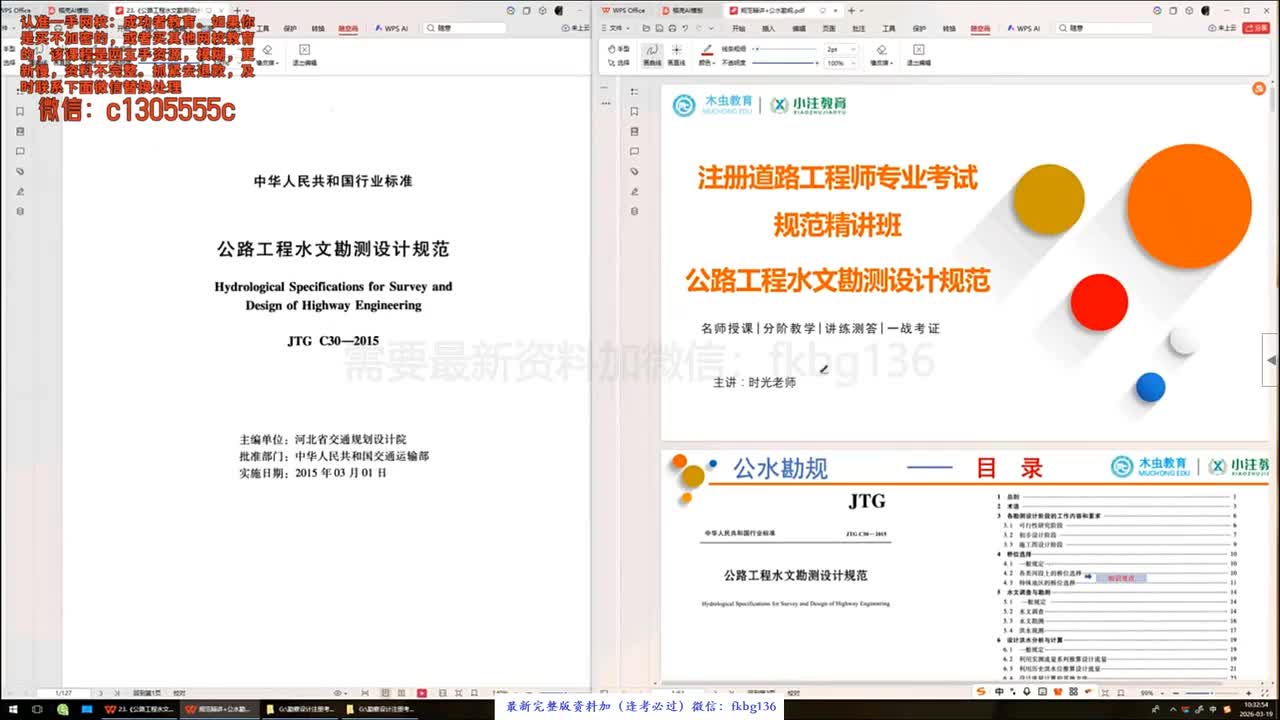Open the 插入 tab in right window
1280x720 pixels.
(768, 29)
